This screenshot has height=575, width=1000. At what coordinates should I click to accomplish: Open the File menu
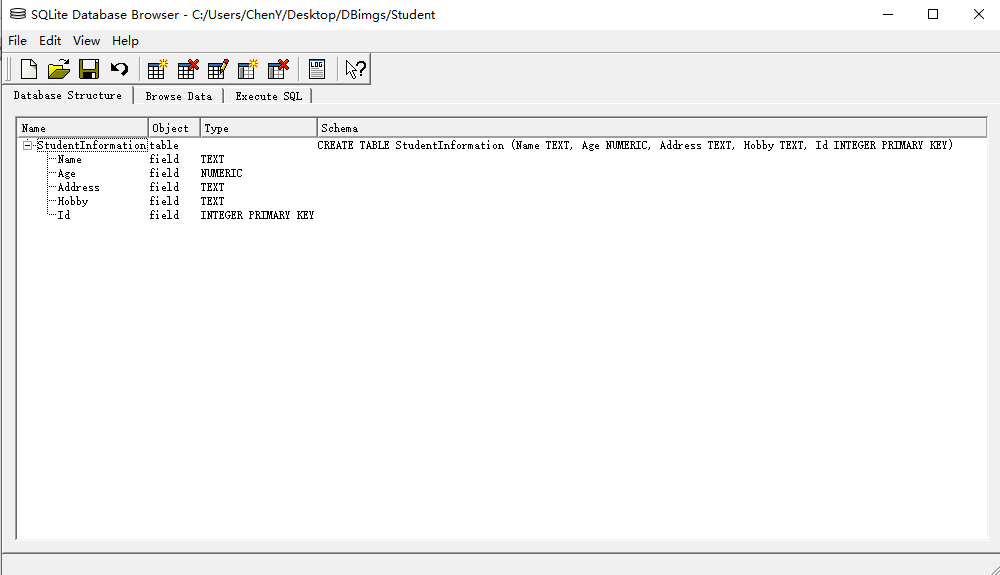click(x=17, y=41)
